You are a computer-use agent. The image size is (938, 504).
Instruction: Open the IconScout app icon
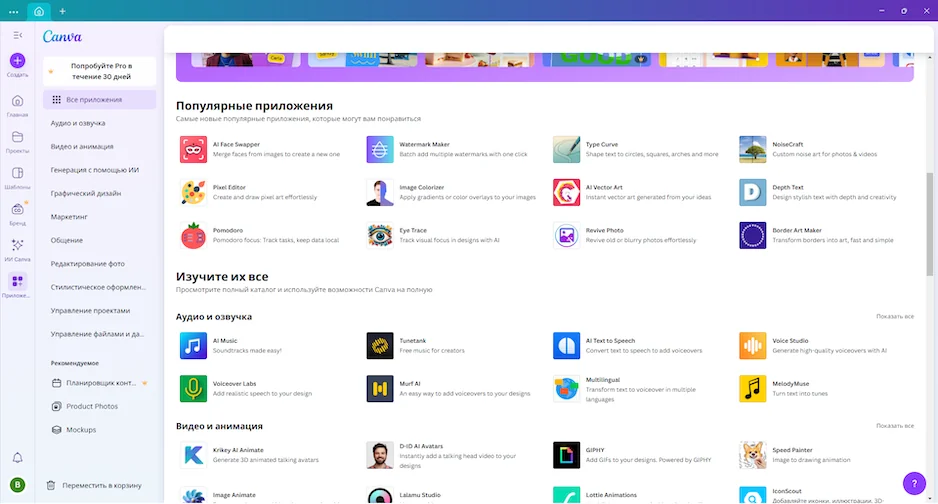tap(753, 495)
